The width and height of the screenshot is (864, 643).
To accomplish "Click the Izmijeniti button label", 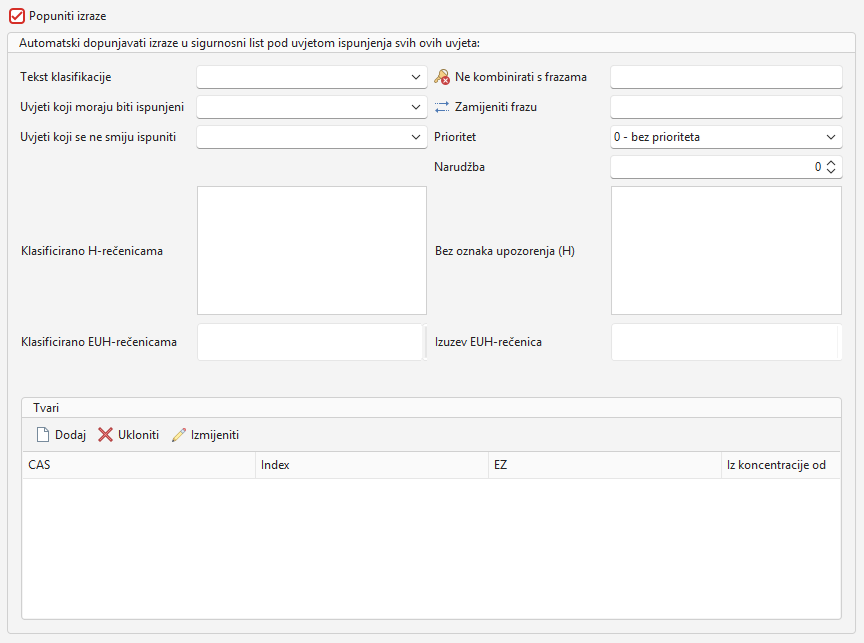I will (215, 435).
